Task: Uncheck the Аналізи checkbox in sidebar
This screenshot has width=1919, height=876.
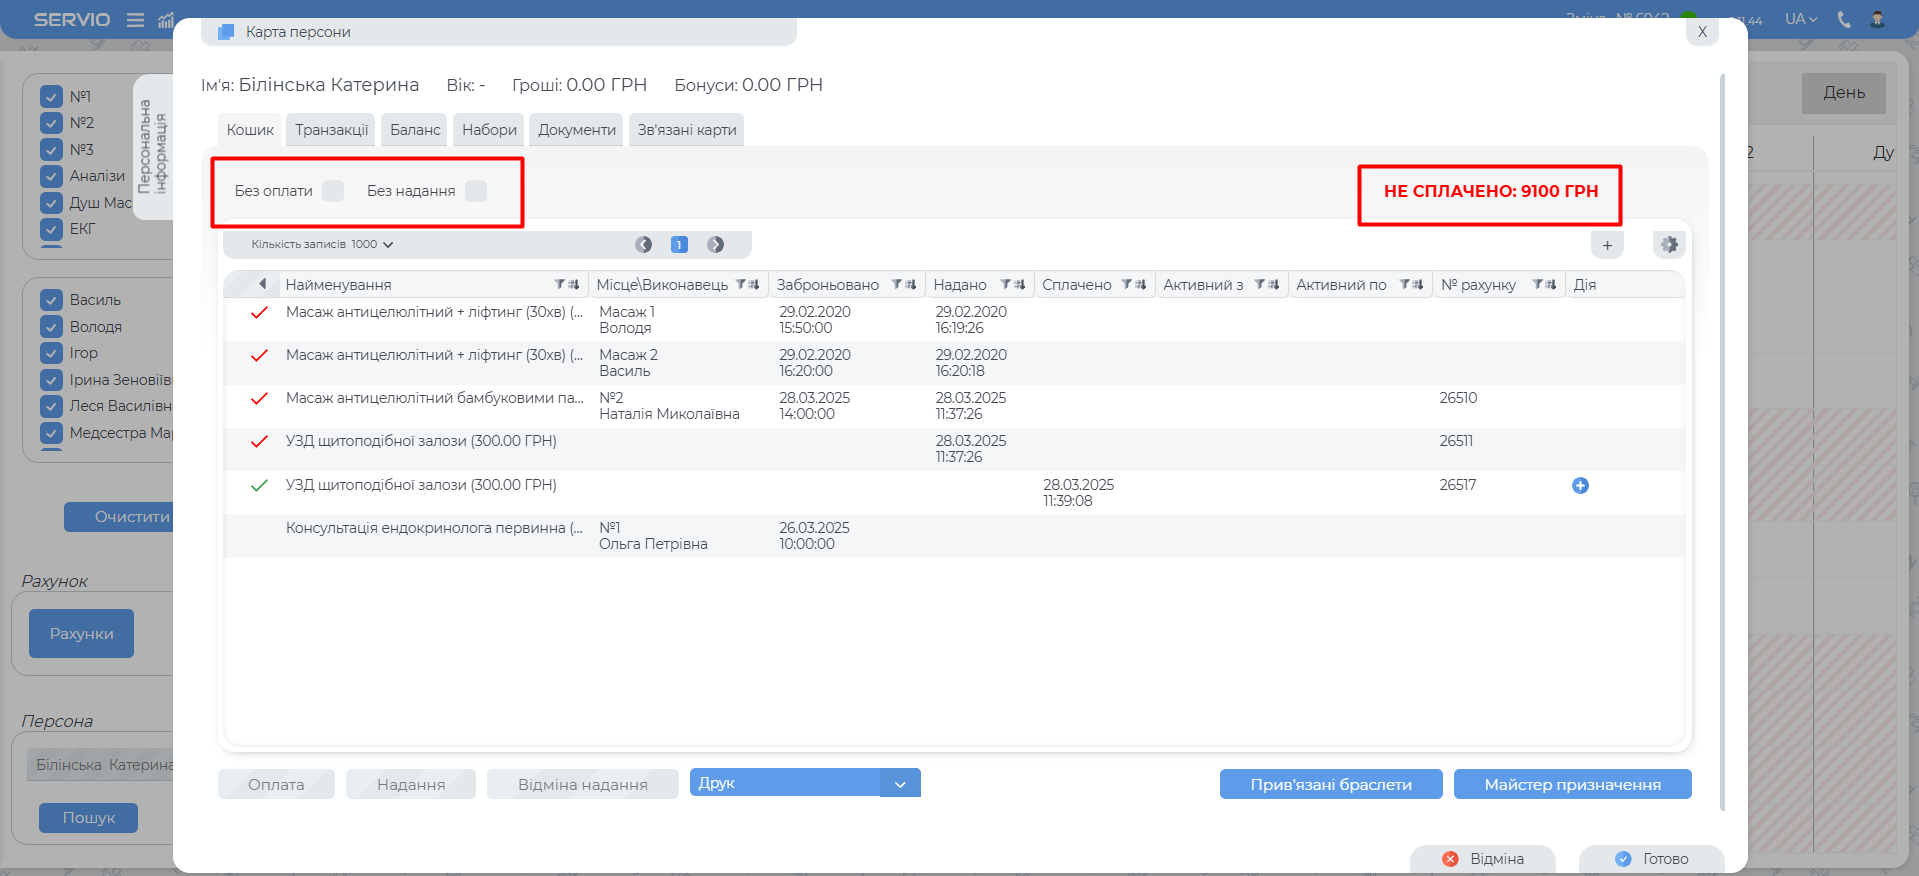Action: click(52, 177)
